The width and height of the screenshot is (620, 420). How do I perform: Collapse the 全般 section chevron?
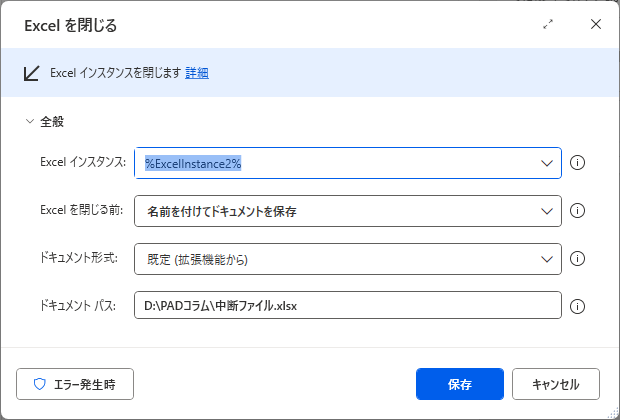point(30,121)
